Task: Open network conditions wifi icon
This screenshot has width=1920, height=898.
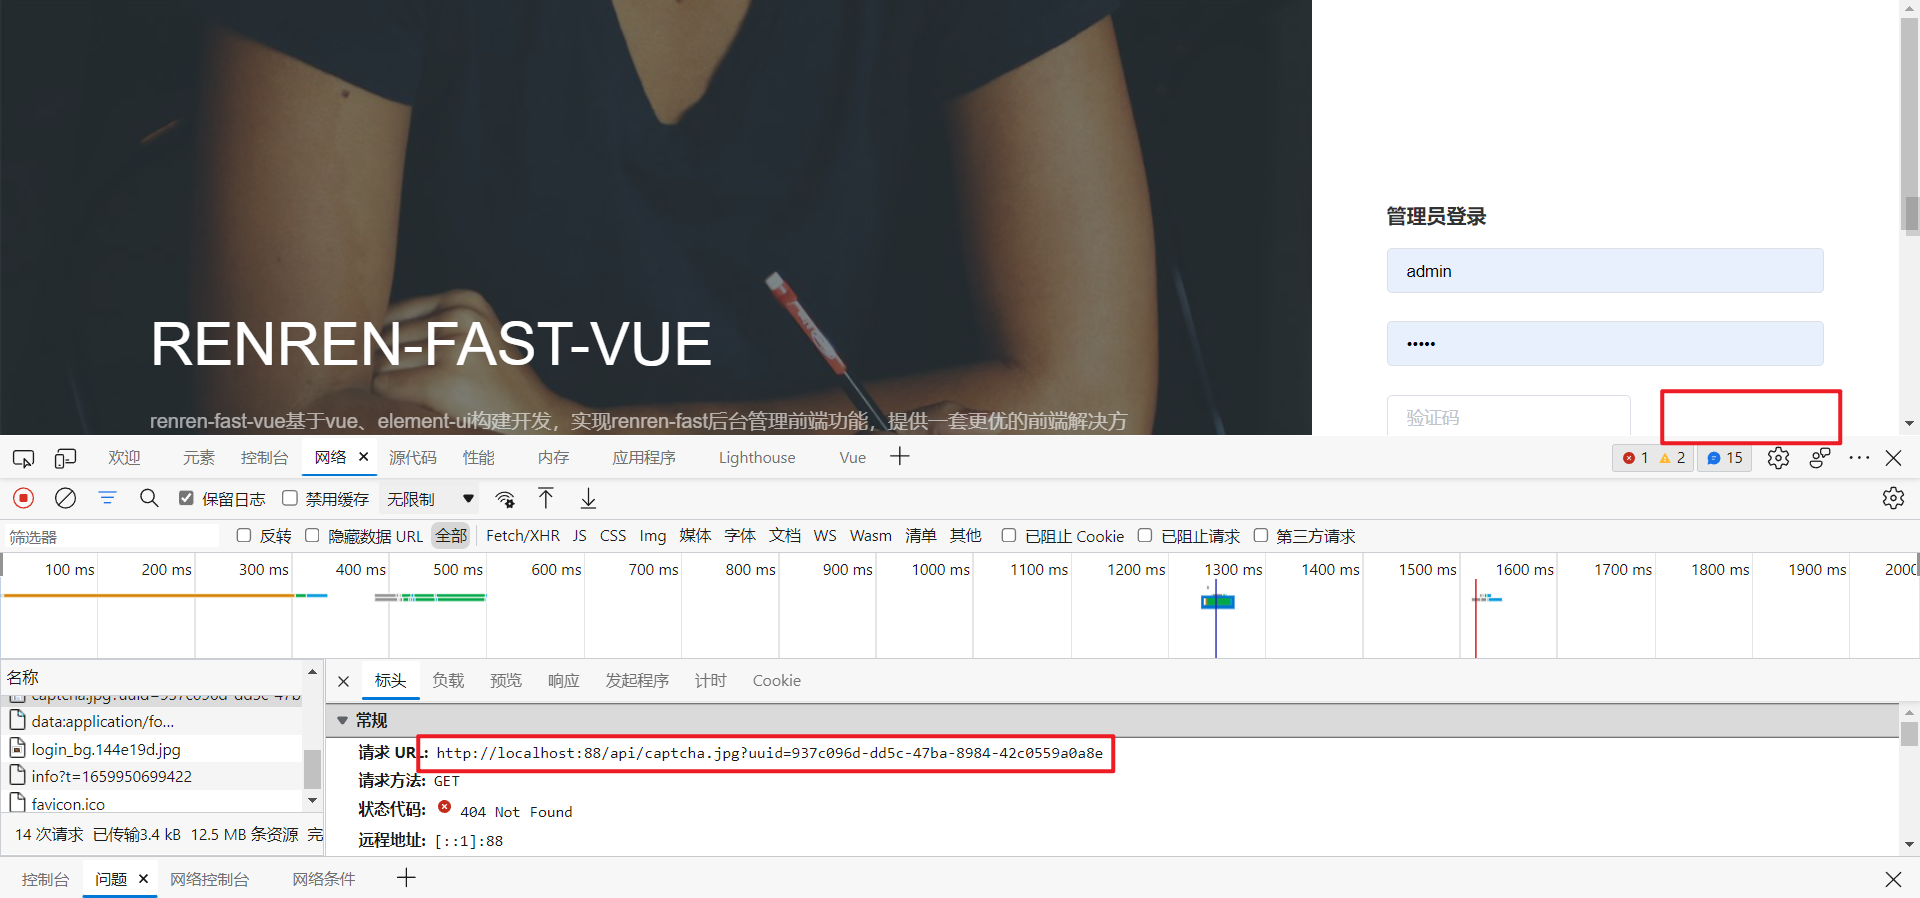Action: (505, 498)
